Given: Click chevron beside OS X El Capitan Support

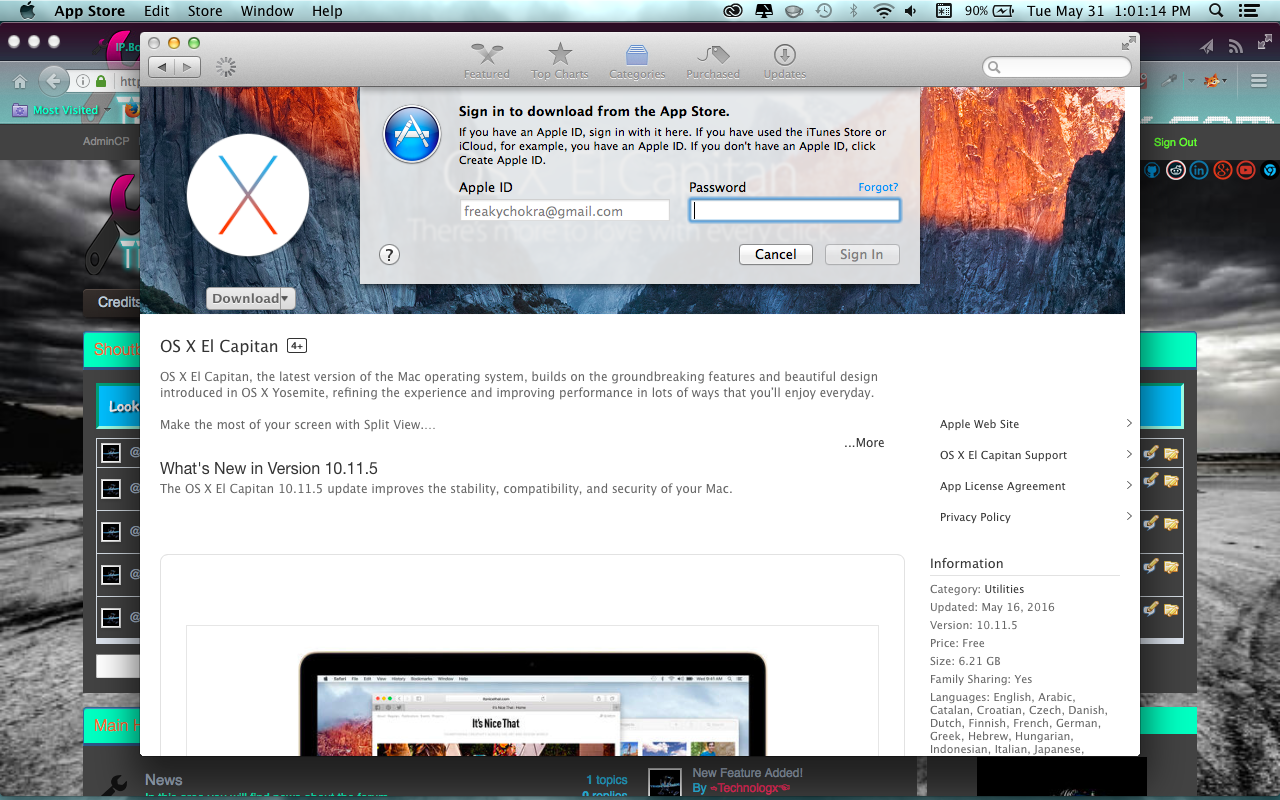Looking at the screenshot, I should [1129, 454].
